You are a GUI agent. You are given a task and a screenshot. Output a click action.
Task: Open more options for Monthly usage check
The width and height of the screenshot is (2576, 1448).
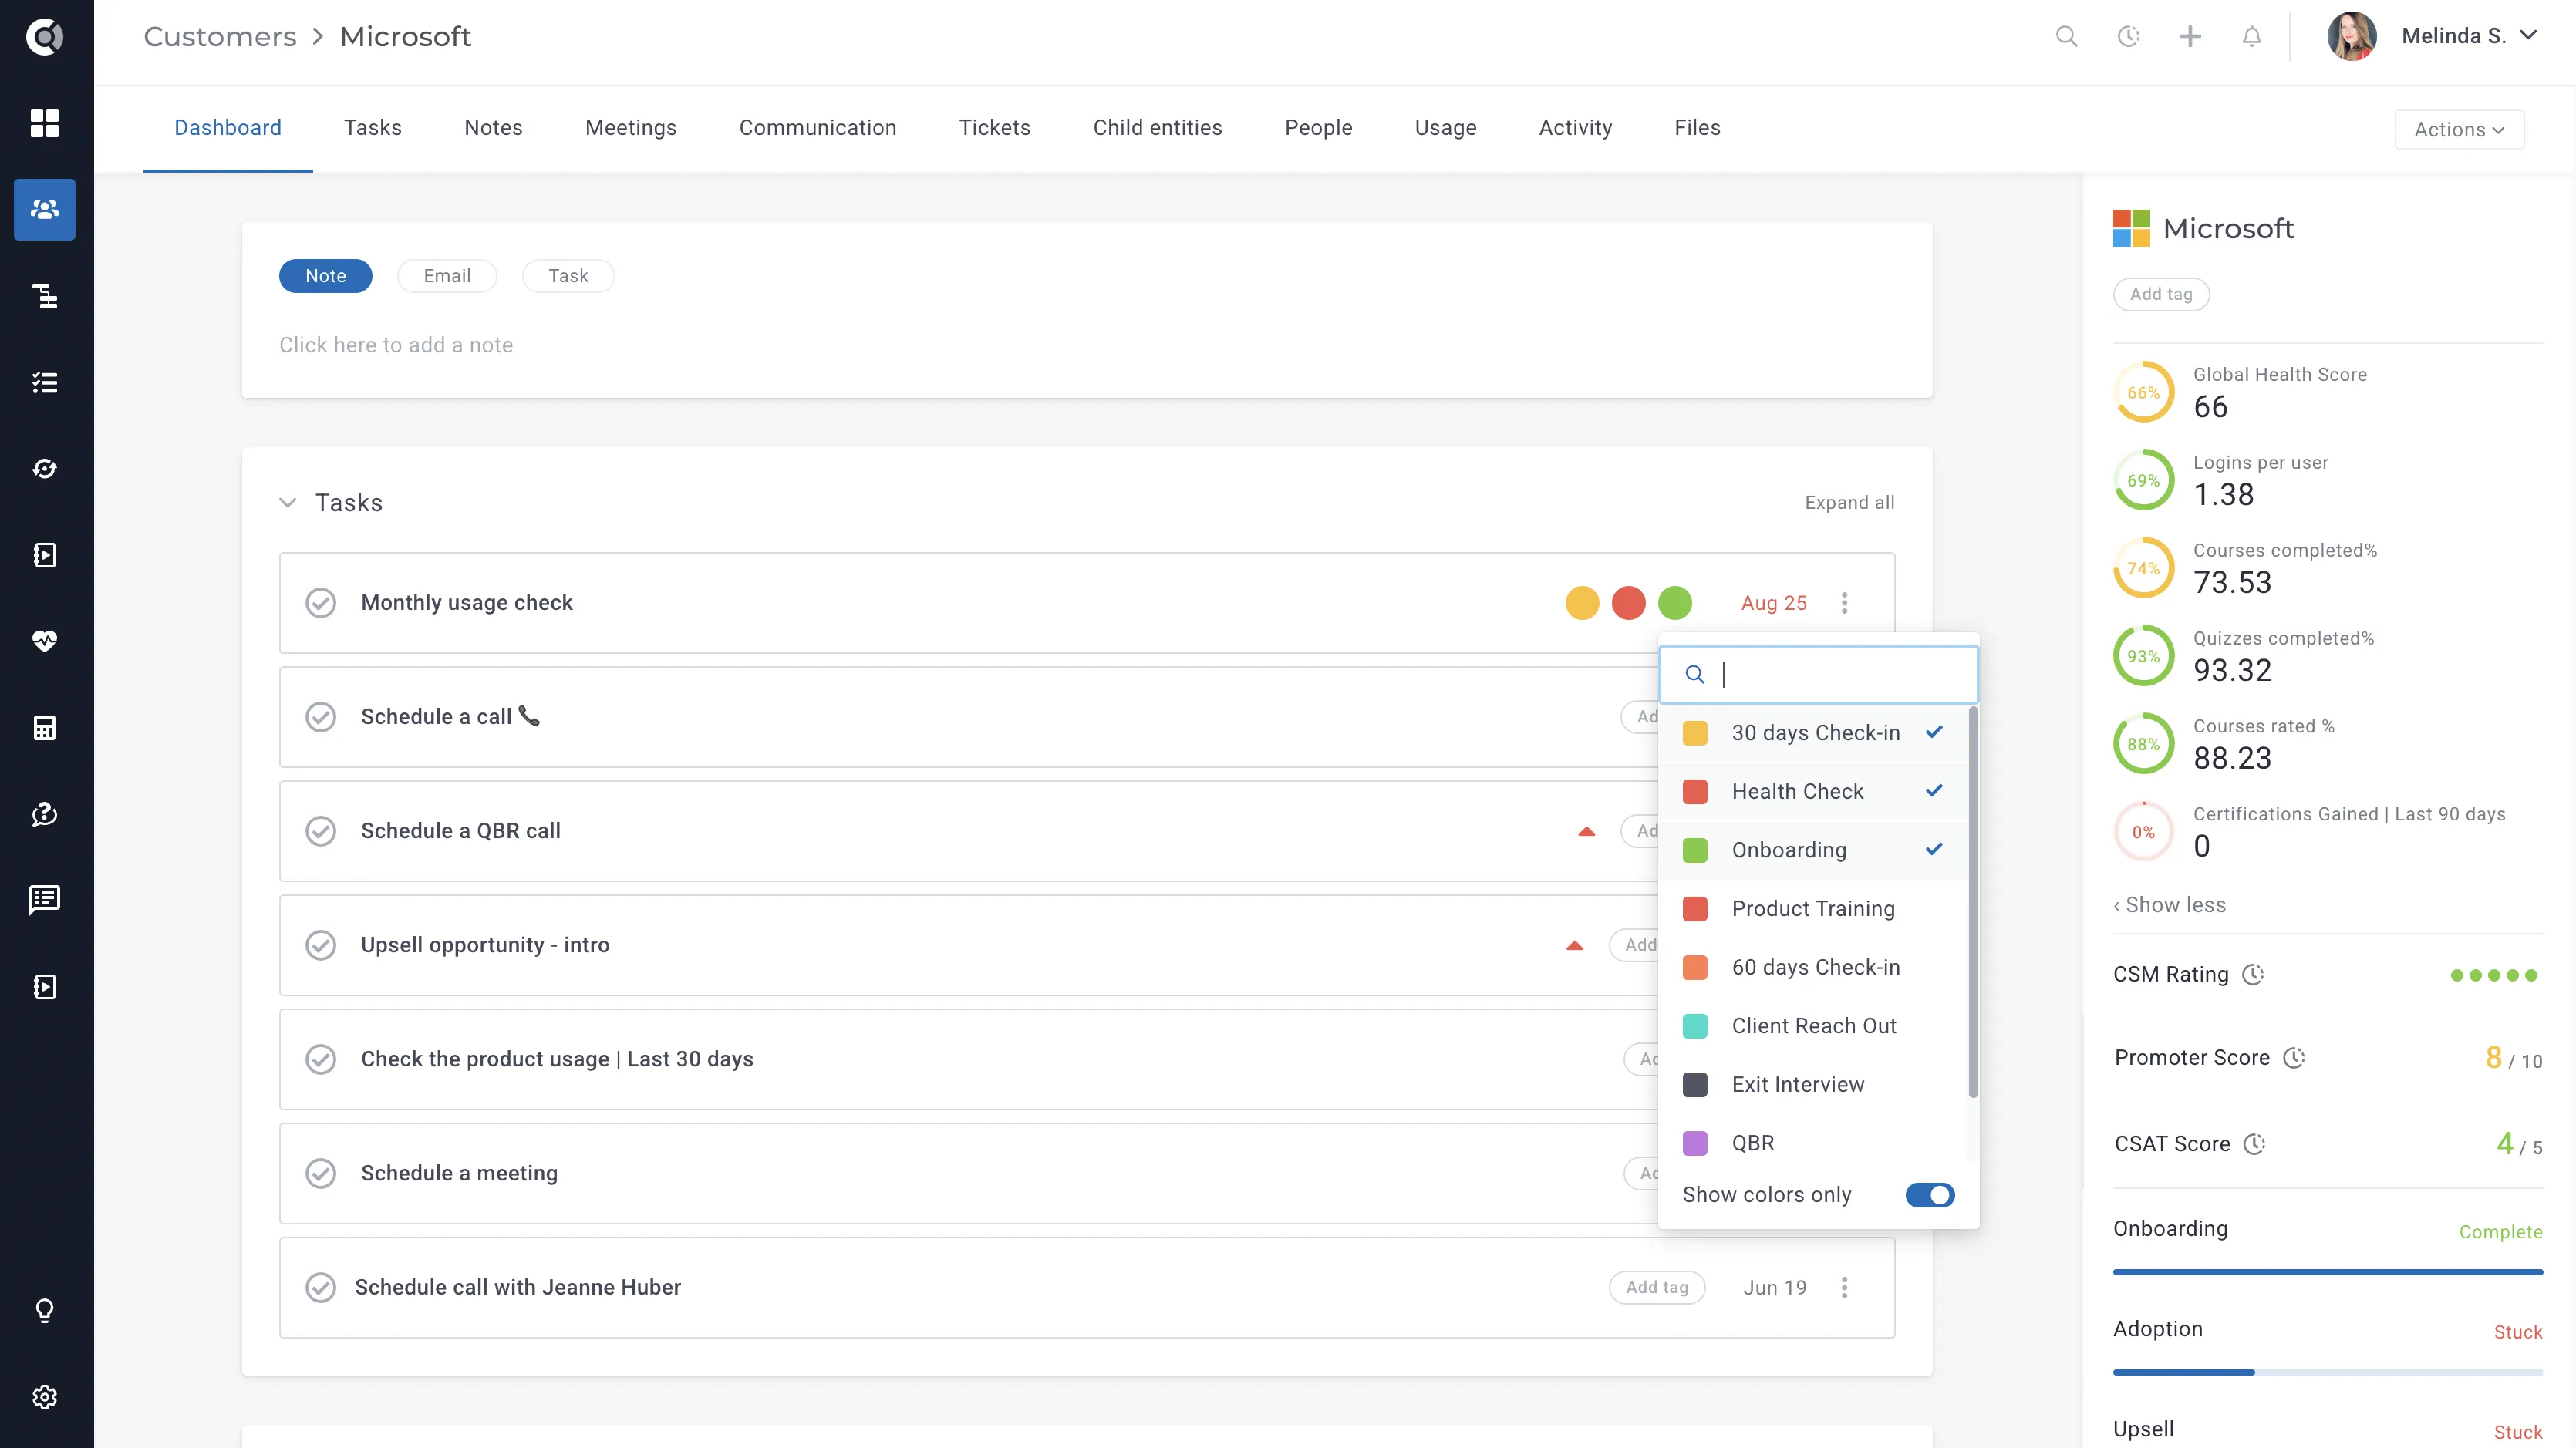pos(1844,603)
